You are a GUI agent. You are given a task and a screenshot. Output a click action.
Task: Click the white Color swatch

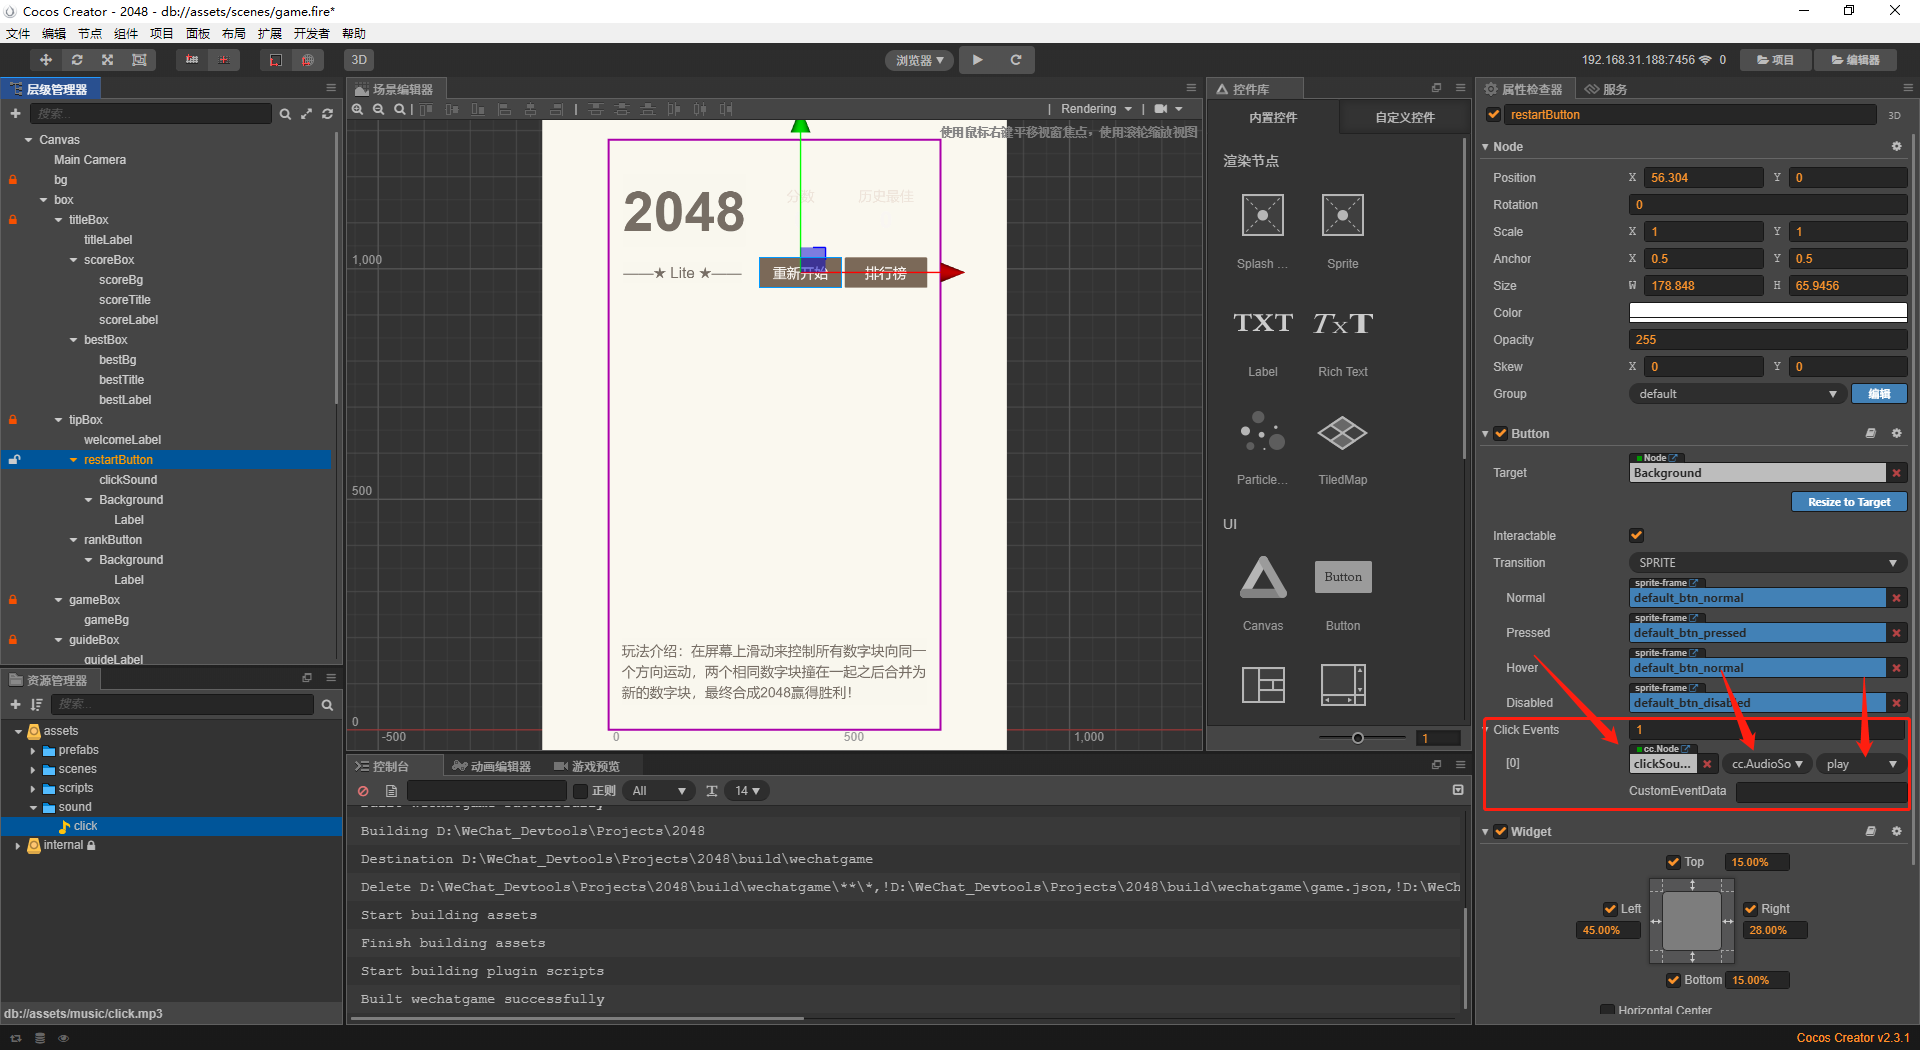point(1767,312)
